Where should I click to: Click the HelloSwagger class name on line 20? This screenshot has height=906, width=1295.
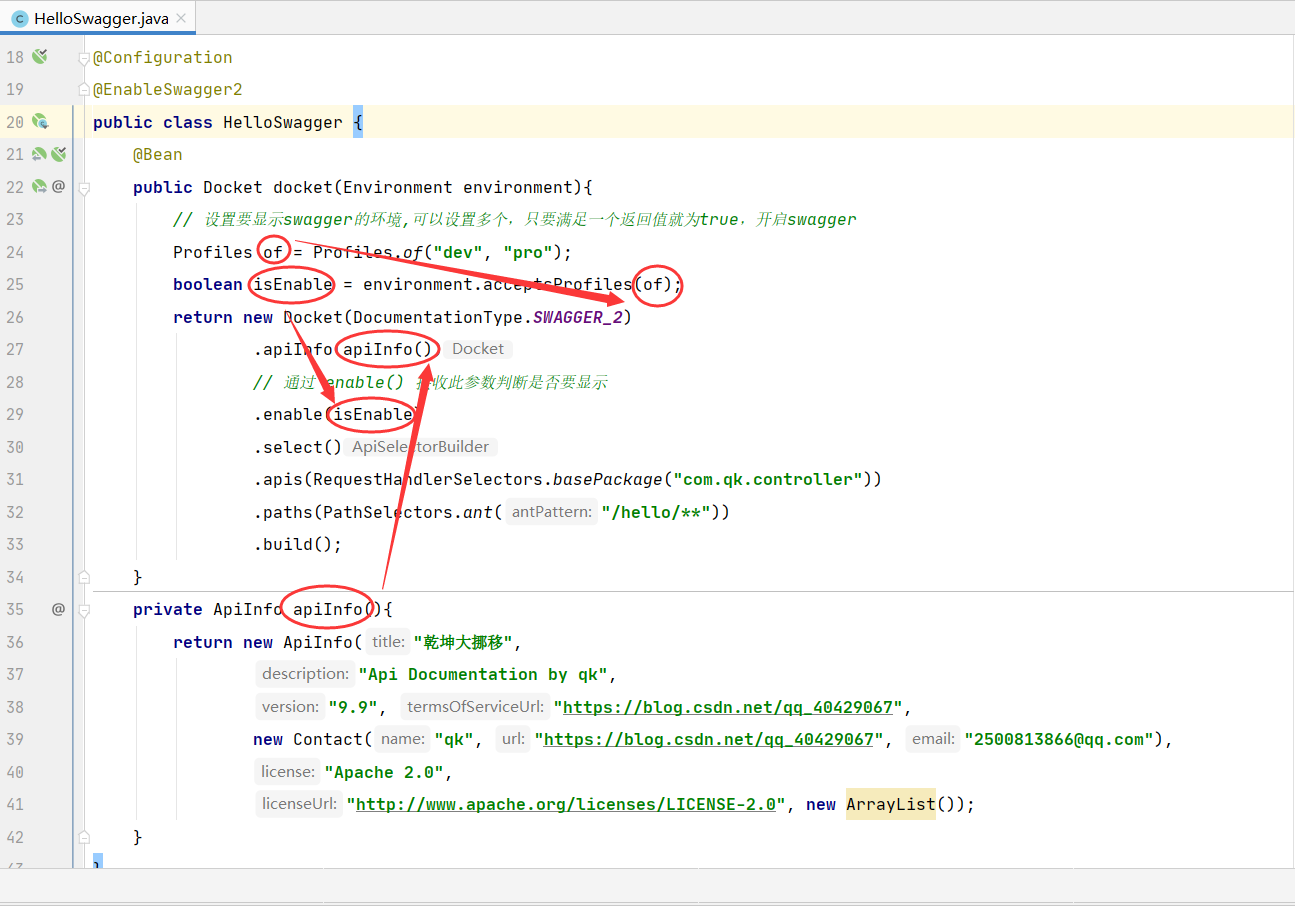tap(283, 122)
